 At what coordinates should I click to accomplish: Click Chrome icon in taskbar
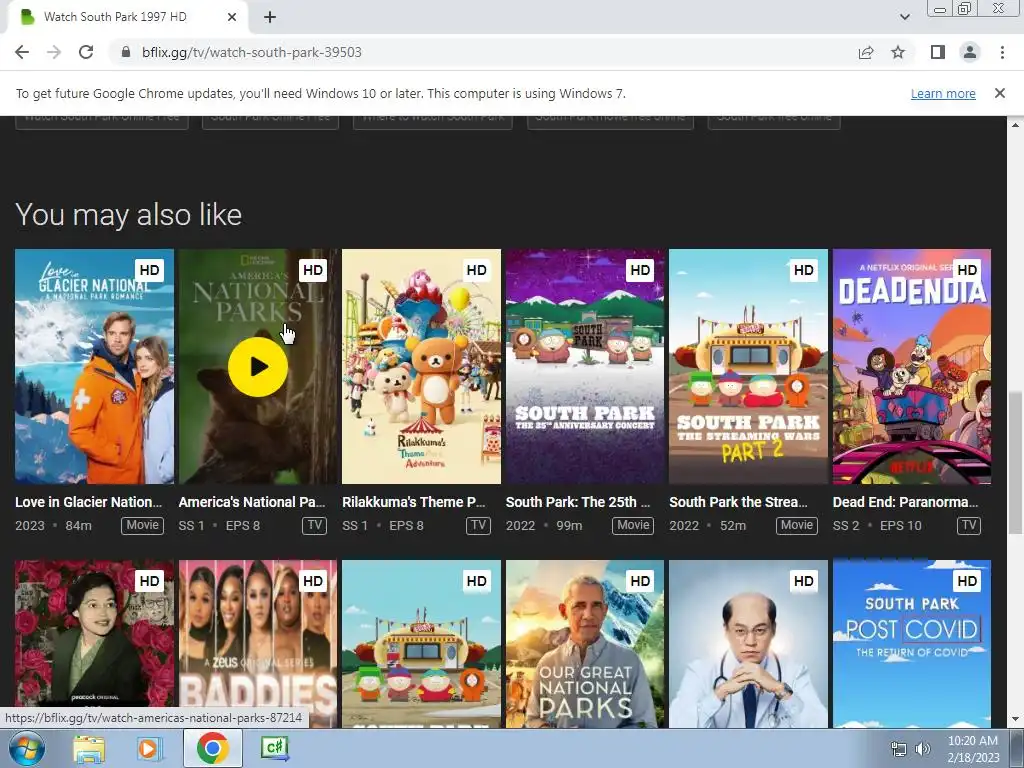(212, 748)
